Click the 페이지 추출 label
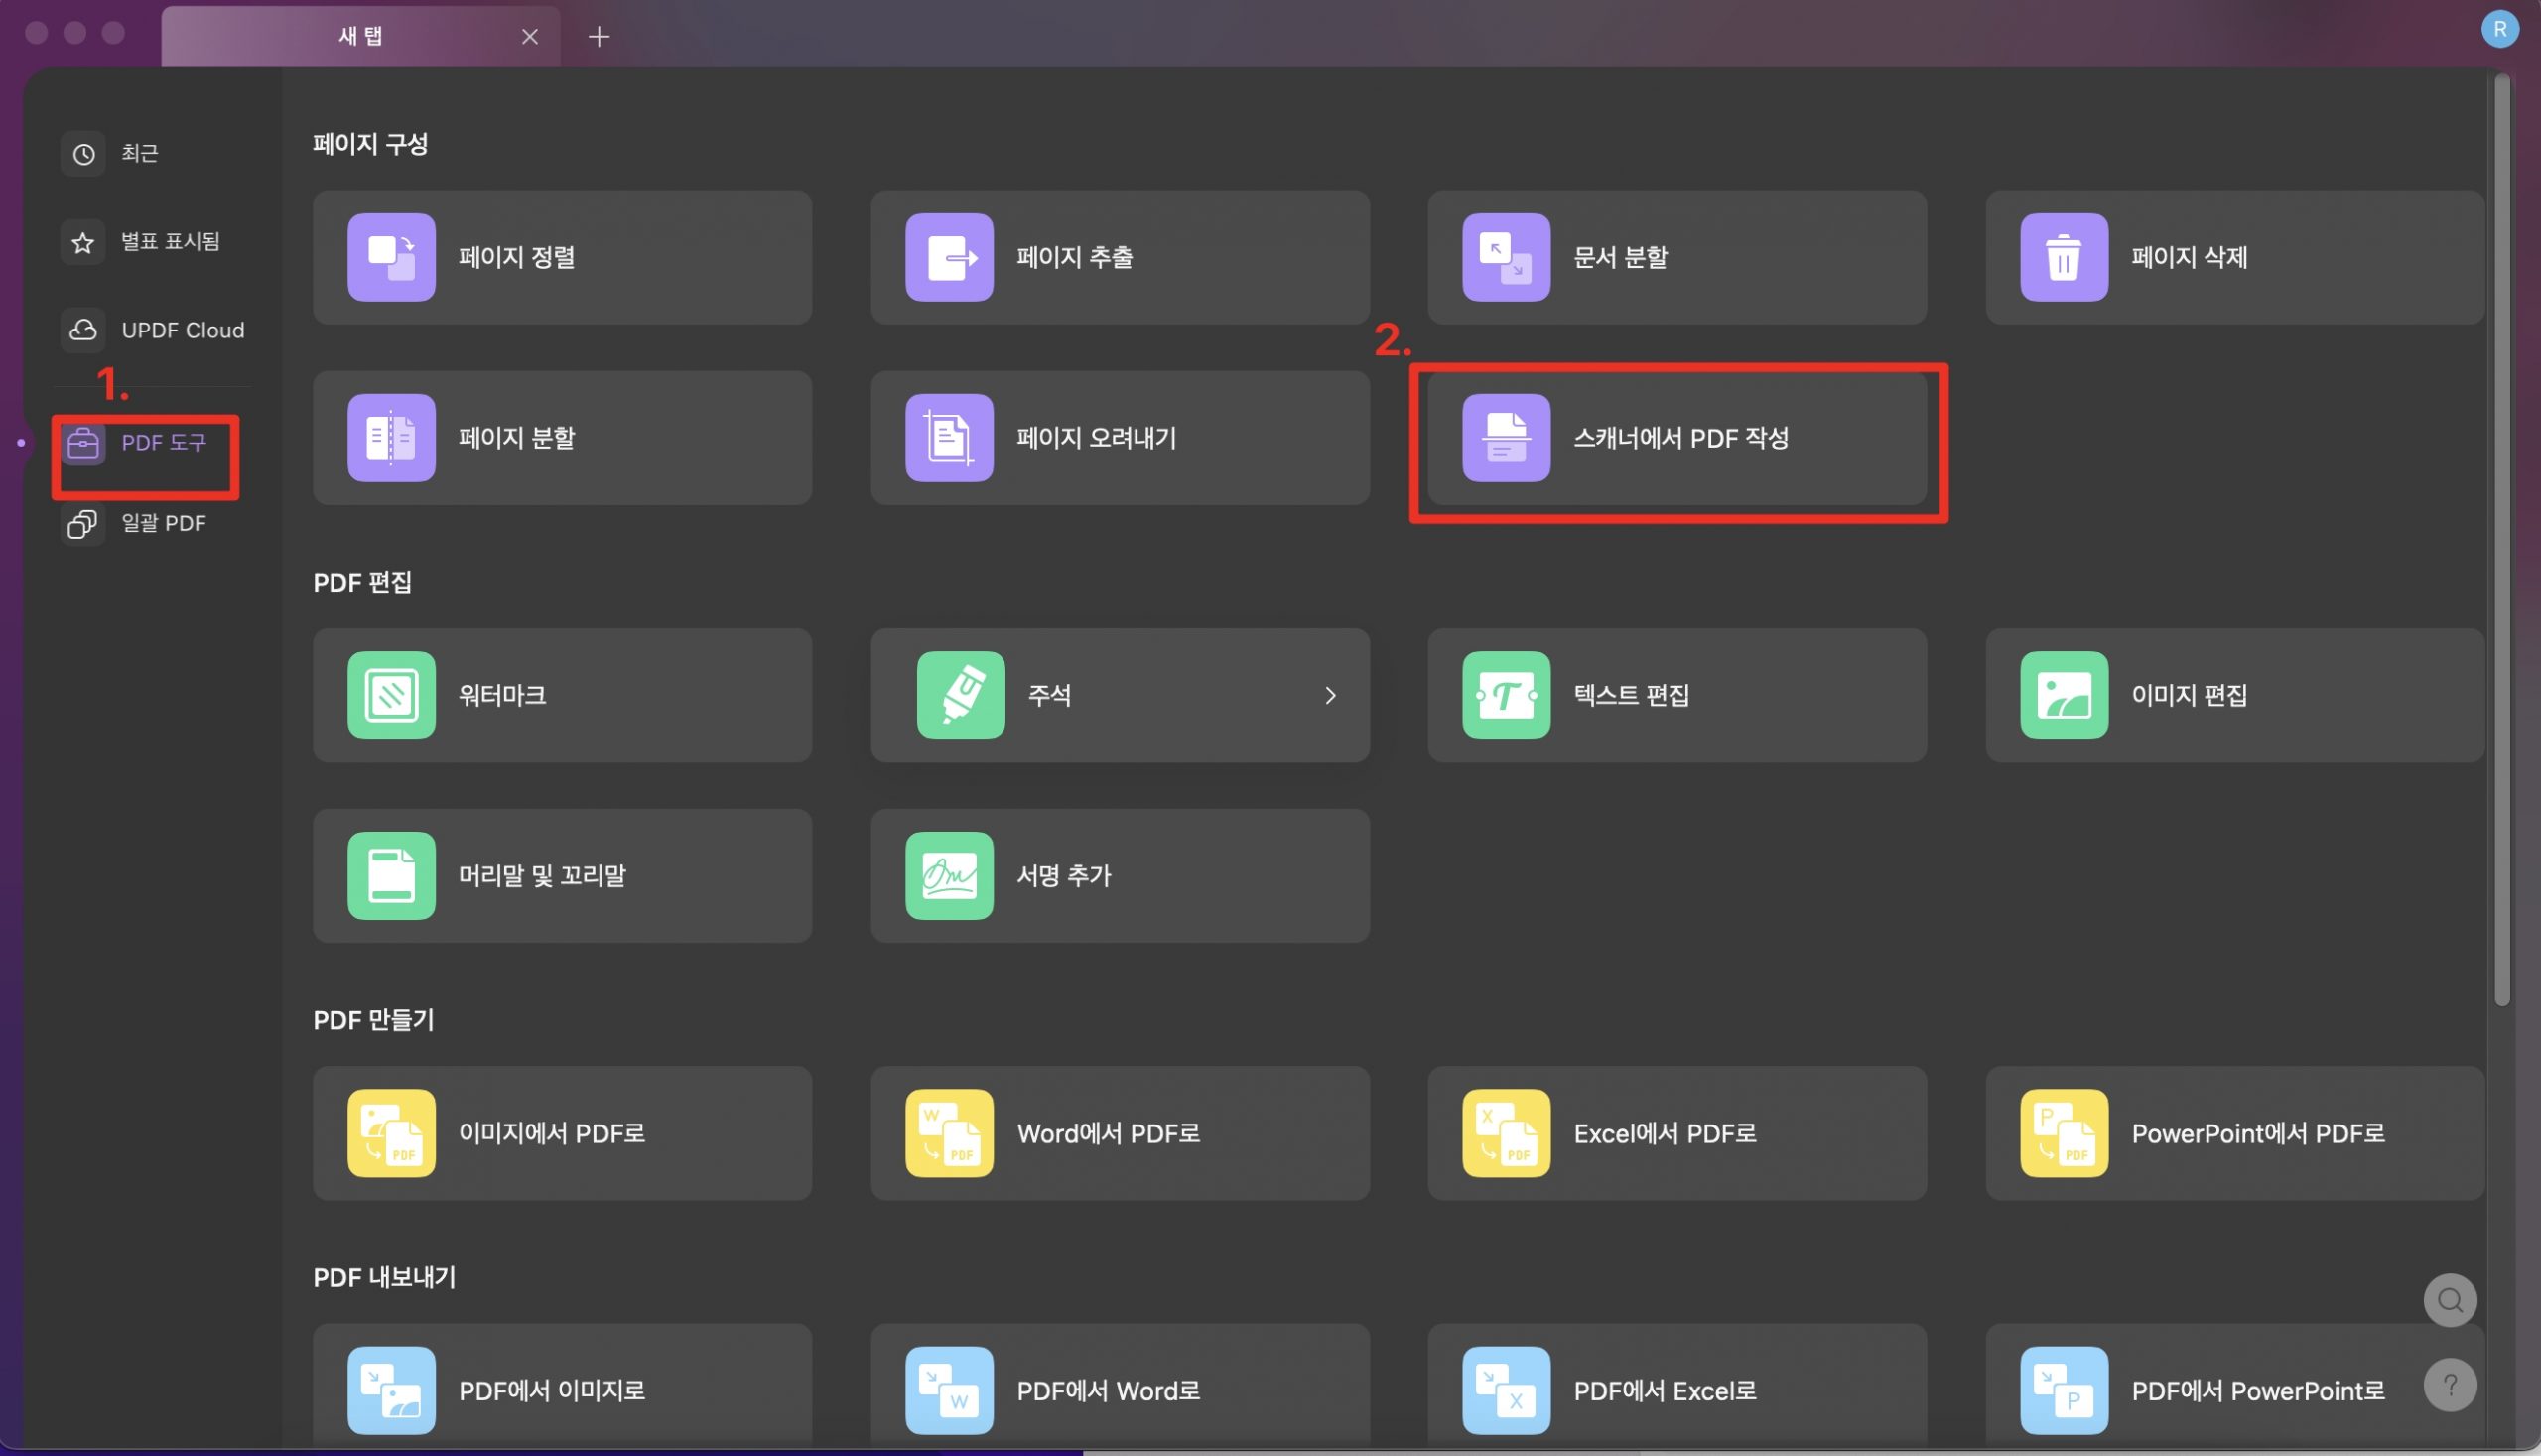Viewport: 2541px width, 1456px height. tap(1075, 257)
